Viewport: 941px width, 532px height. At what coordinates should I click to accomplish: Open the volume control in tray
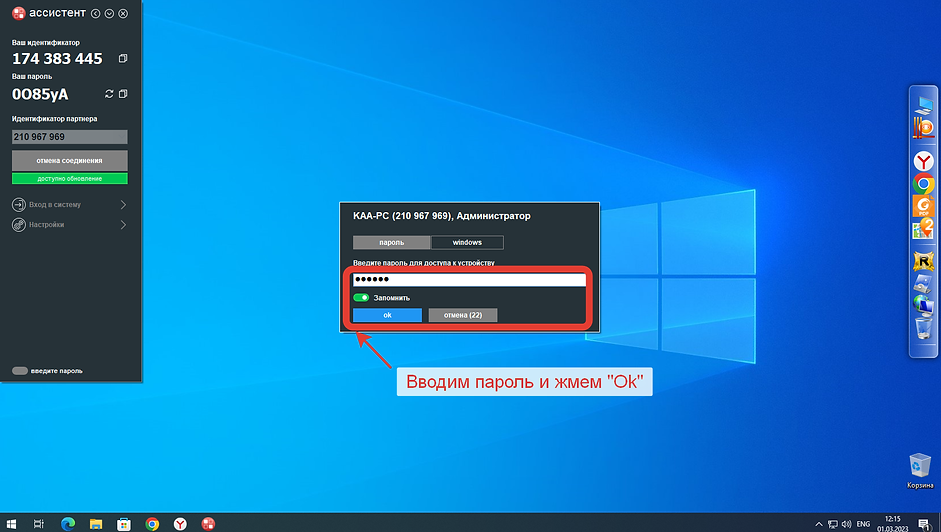[847, 524]
